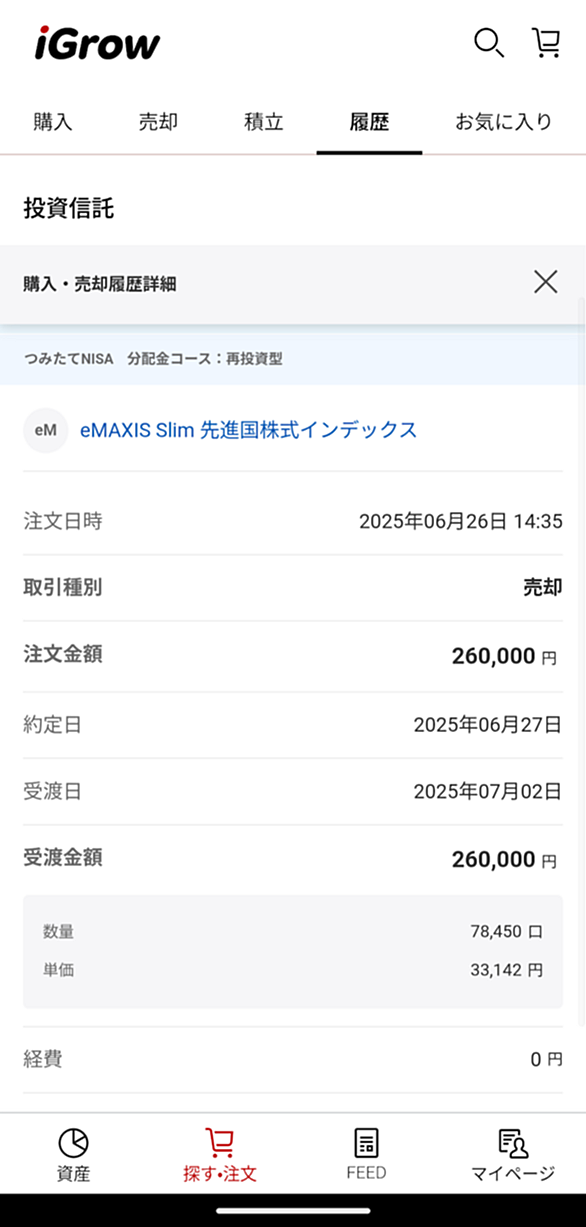Screen dimensions: 586x1227
Task: Switch to the お気に入り tab
Action: [x=504, y=122]
